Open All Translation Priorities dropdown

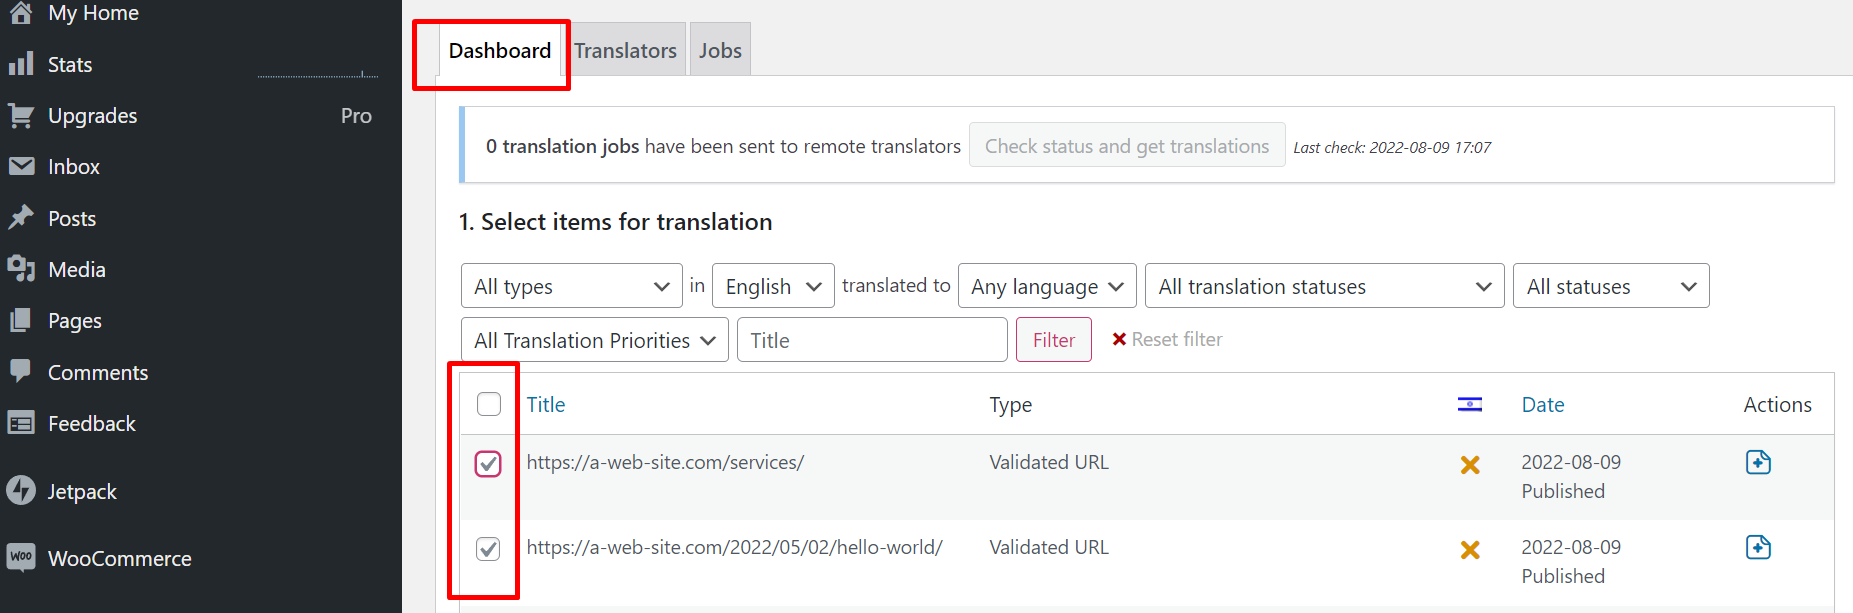tap(595, 340)
